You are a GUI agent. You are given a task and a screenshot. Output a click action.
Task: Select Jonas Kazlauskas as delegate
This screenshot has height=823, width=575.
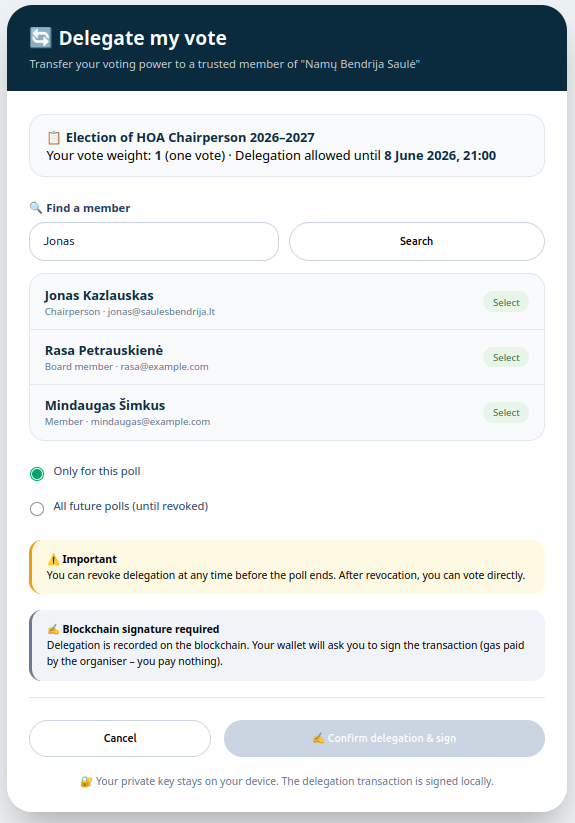pyautogui.click(x=506, y=302)
